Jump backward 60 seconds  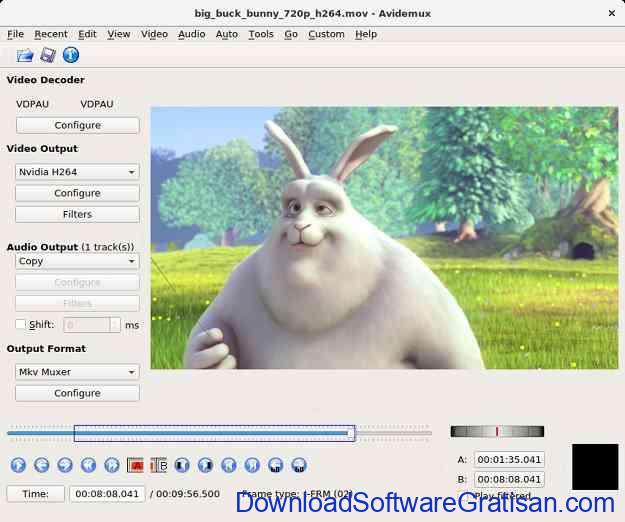pos(275,465)
